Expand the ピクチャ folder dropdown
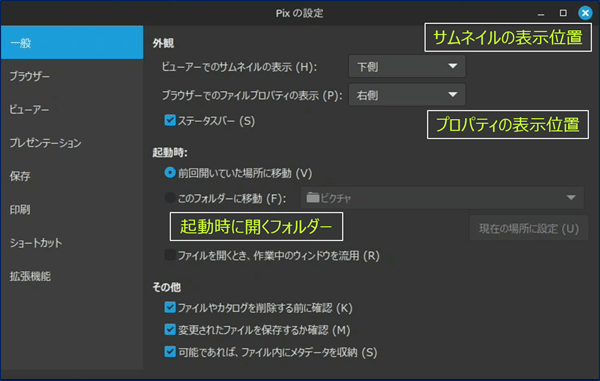The width and height of the screenshot is (600, 381). [x=442, y=198]
